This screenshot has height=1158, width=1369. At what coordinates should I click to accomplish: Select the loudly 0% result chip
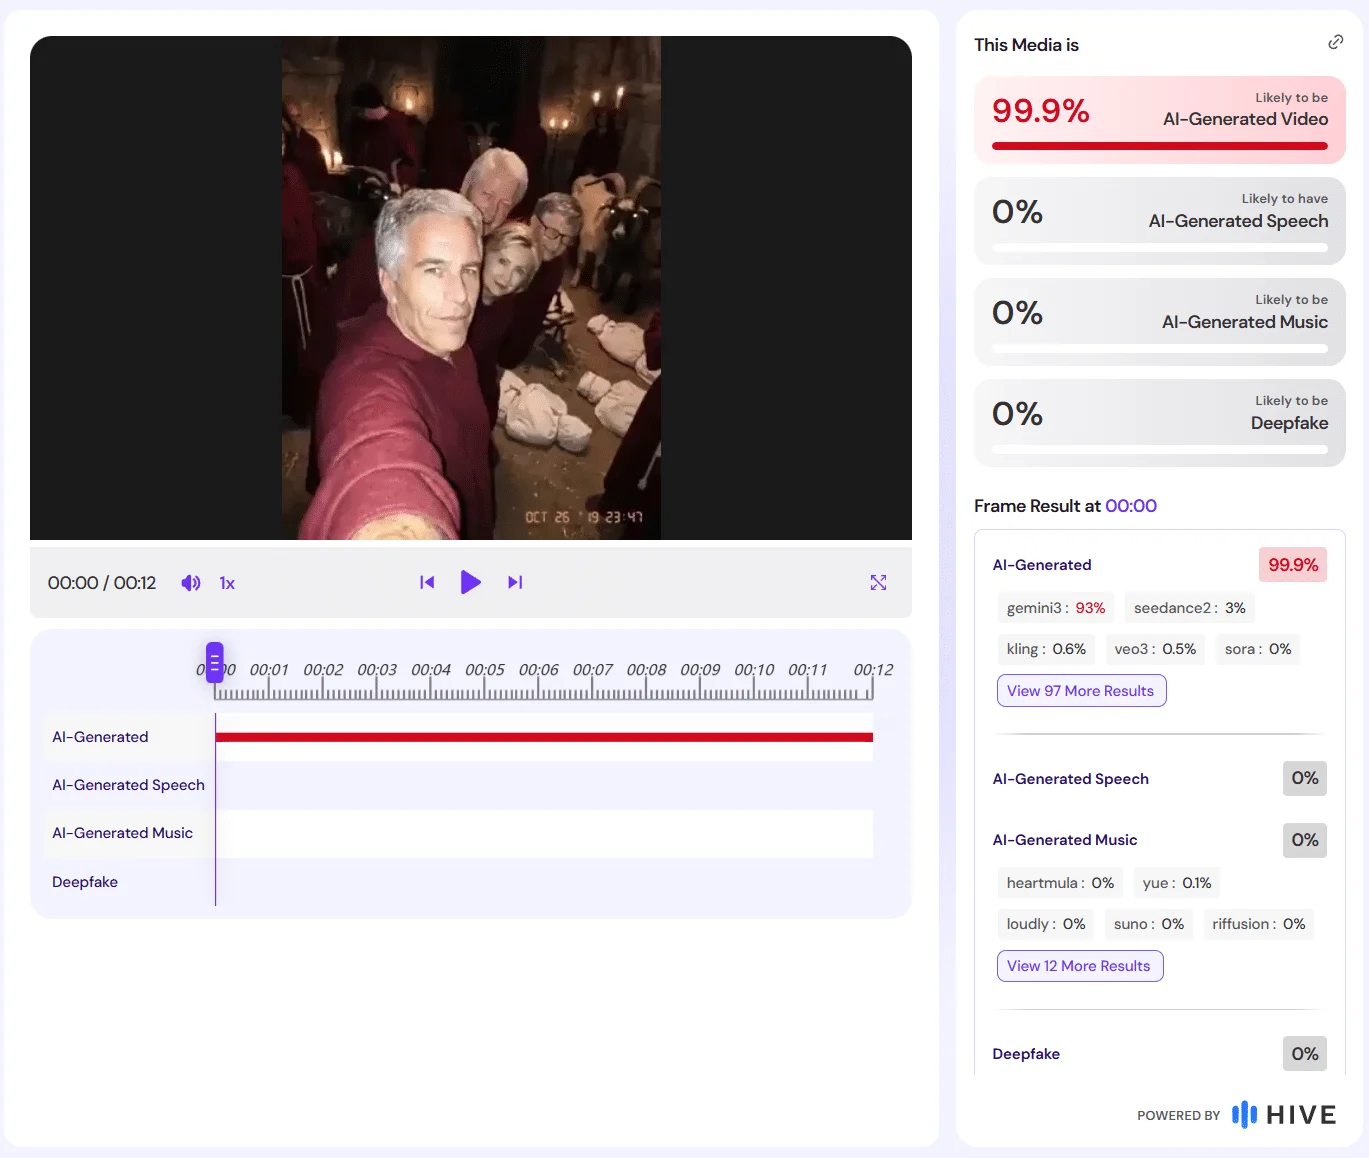tap(1046, 924)
